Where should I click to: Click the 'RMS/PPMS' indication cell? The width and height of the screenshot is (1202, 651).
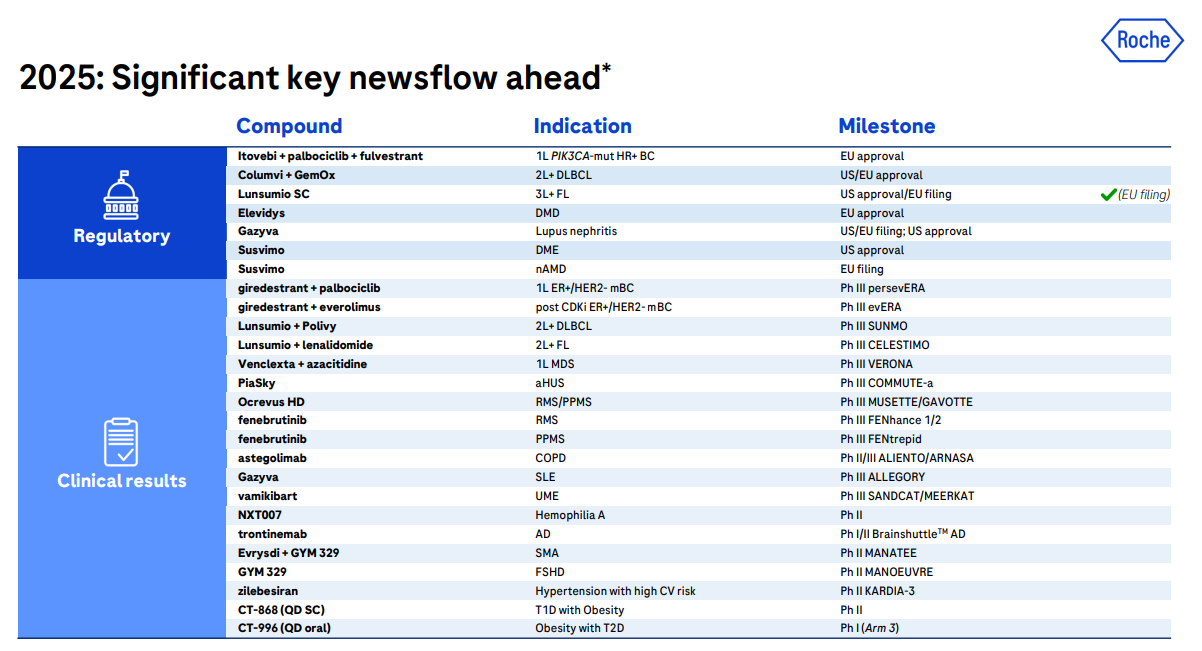[563, 402]
